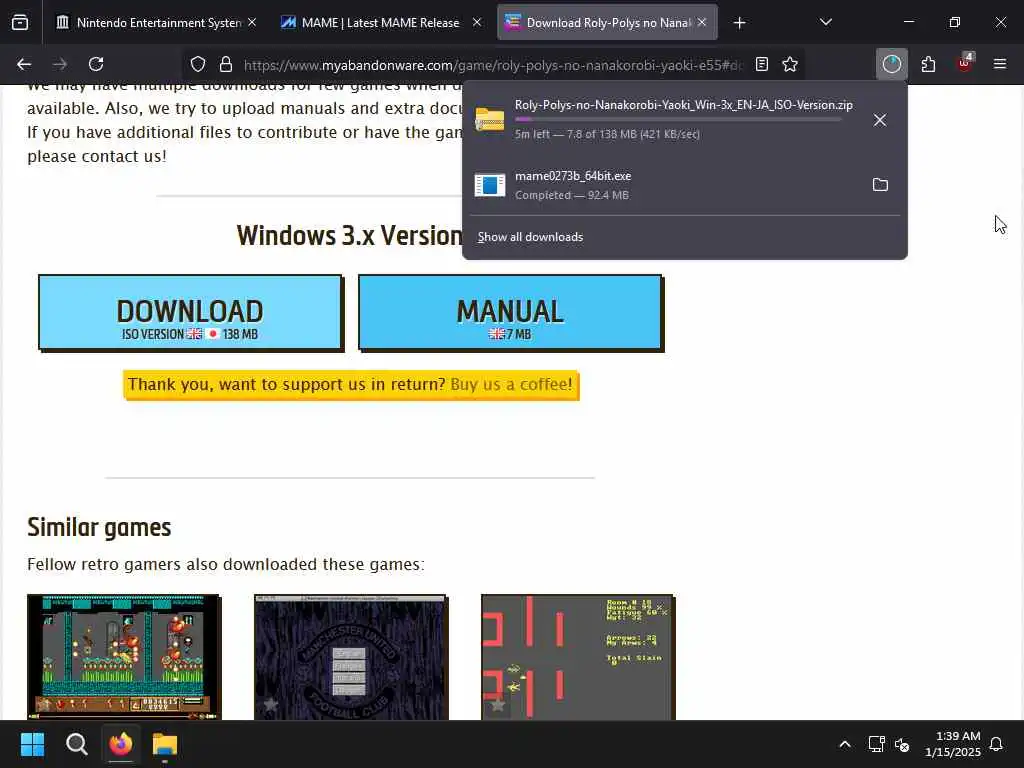The image size is (1024, 768).
Task: Open the Roly-Polys zip file icon
Action: pos(490,120)
